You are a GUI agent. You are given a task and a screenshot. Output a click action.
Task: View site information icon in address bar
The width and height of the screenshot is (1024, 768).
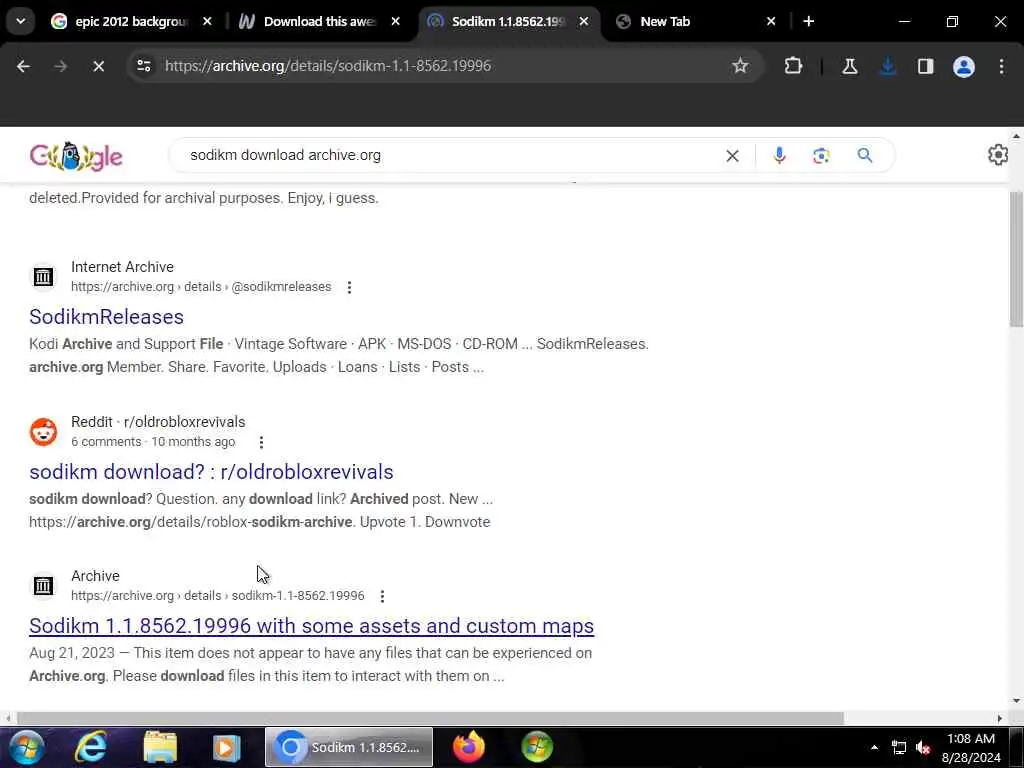click(144, 66)
